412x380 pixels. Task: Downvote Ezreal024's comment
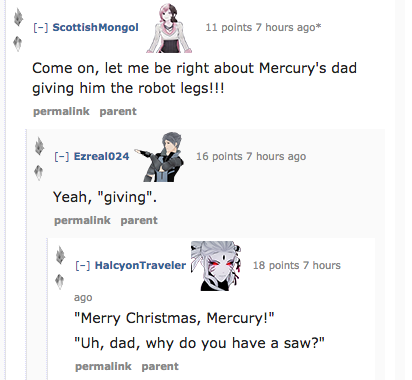pos(39,173)
